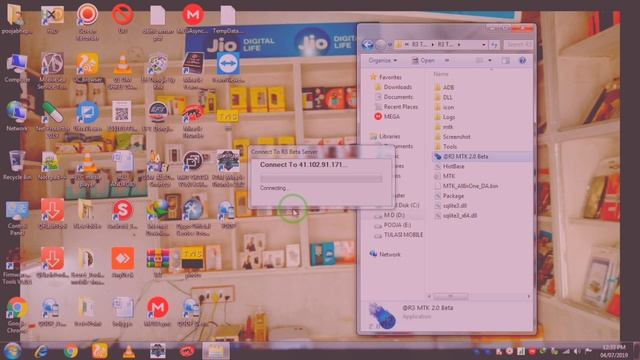Open the recent pages arrow beside Forward button
The width and height of the screenshot is (640, 360).
click(389, 44)
